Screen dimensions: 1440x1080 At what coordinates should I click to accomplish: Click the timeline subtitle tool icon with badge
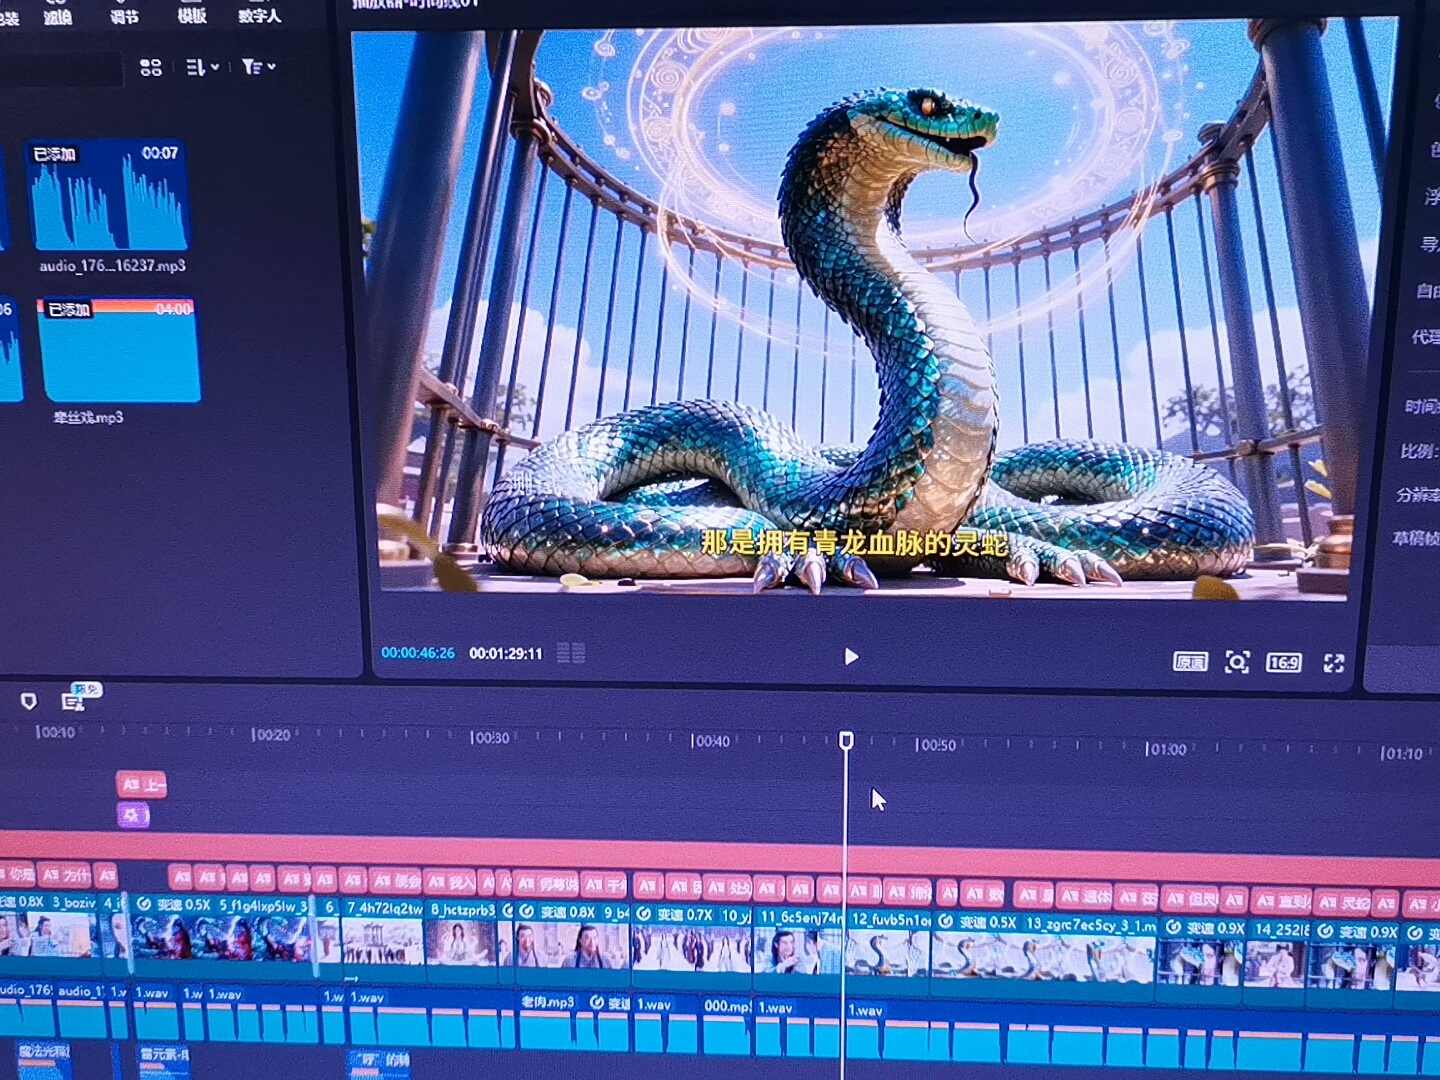point(74,700)
